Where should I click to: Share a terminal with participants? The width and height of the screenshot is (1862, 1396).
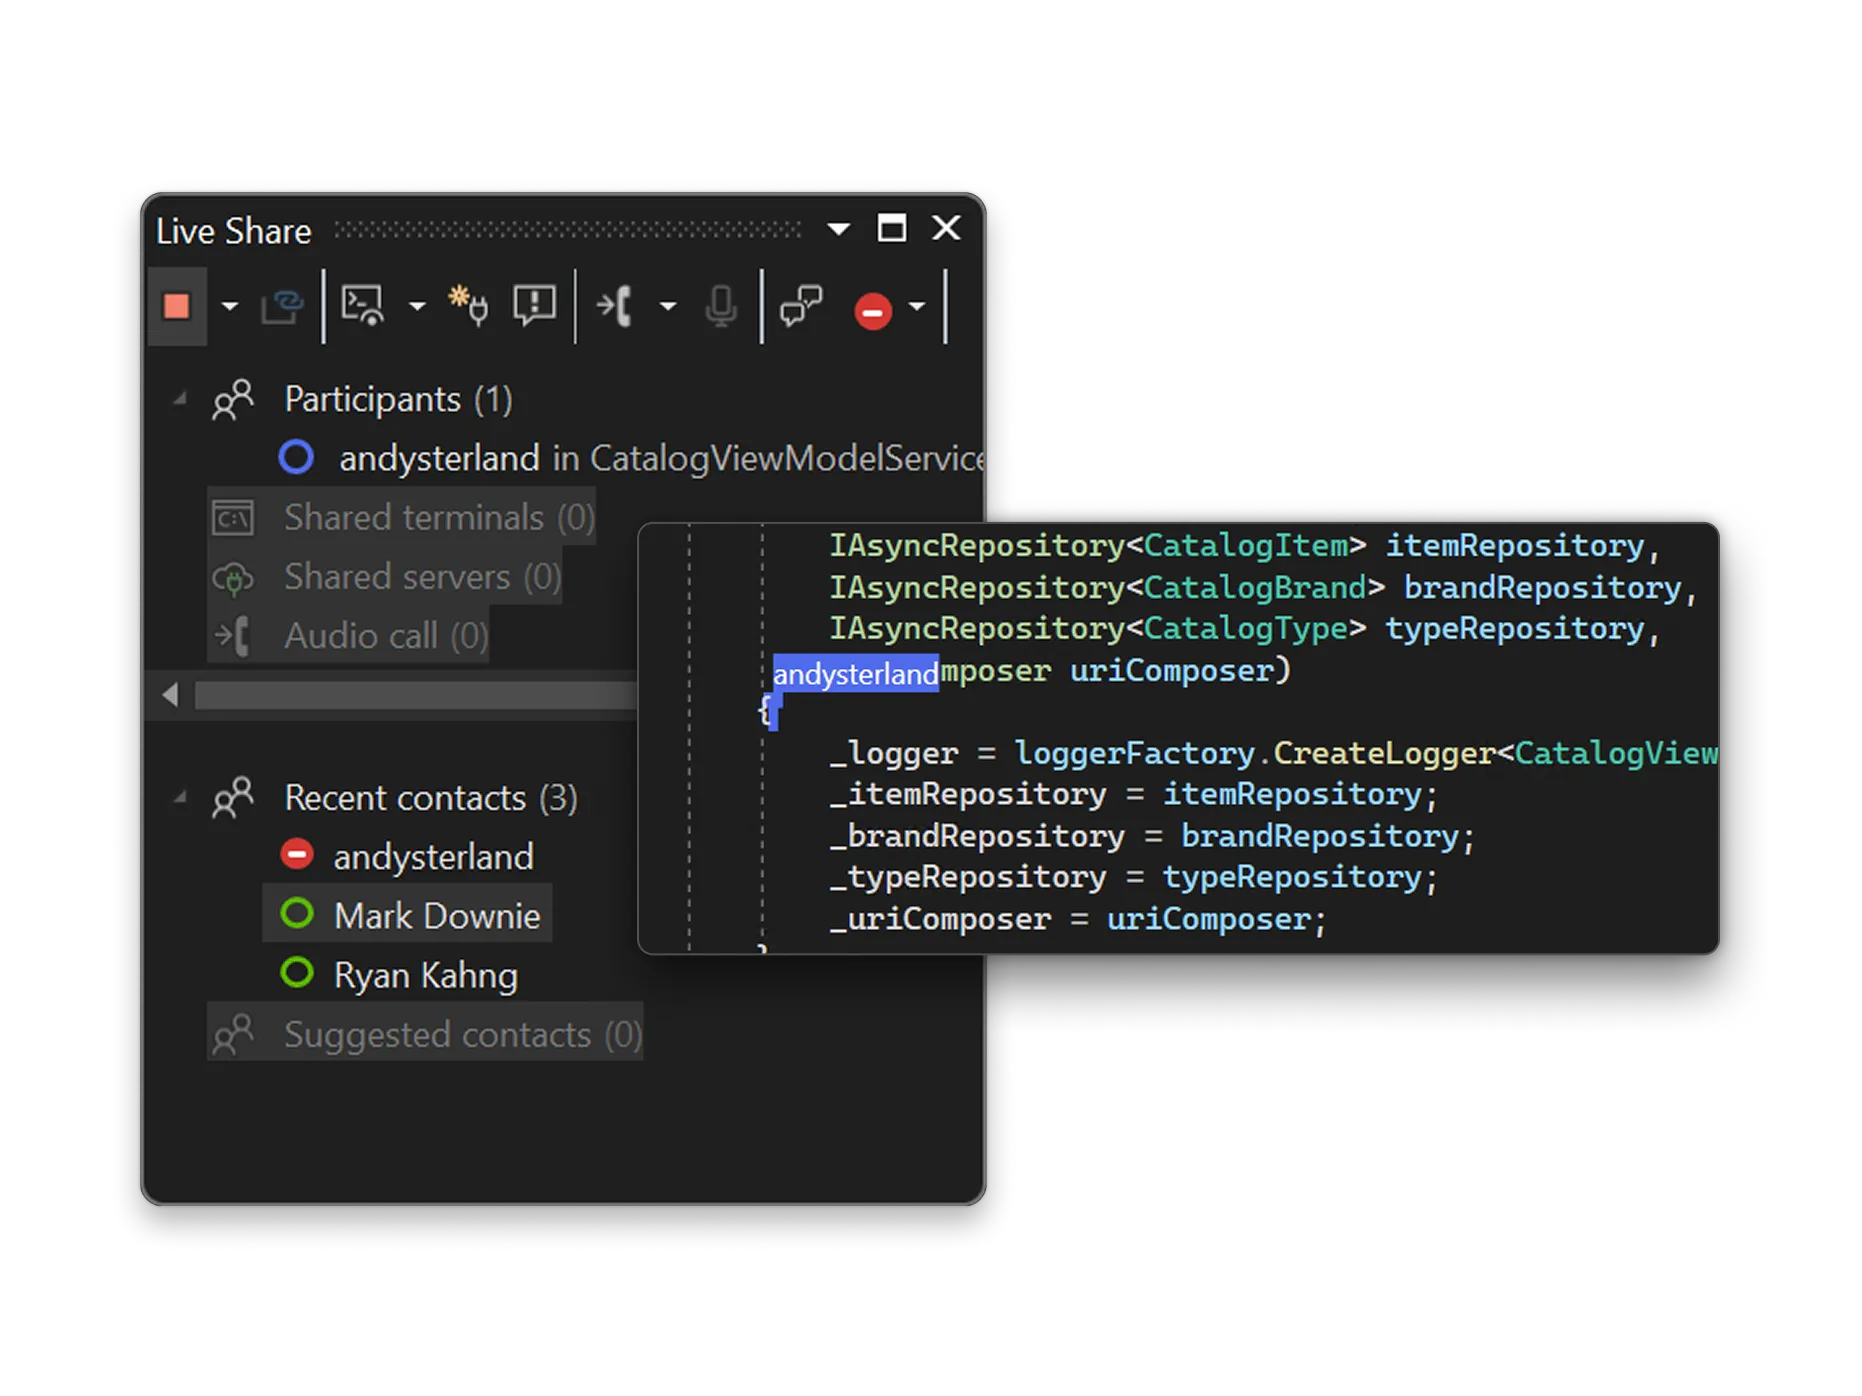coord(362,306)
